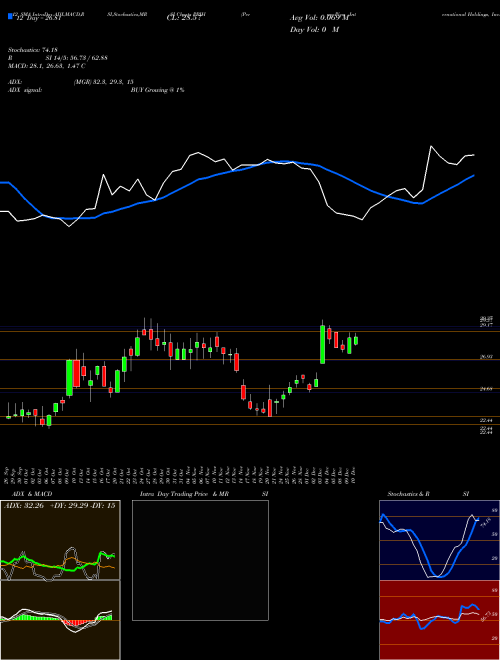The height and width of the screenshot is (660, 500).
Task: Click the MACD histogram mini chart
Action: (60, 620)
